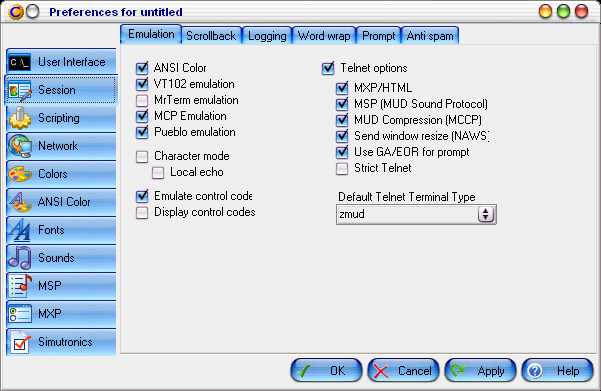
Task: Disable Use GA/EOR for prompt
Action: tap(342, 152)
